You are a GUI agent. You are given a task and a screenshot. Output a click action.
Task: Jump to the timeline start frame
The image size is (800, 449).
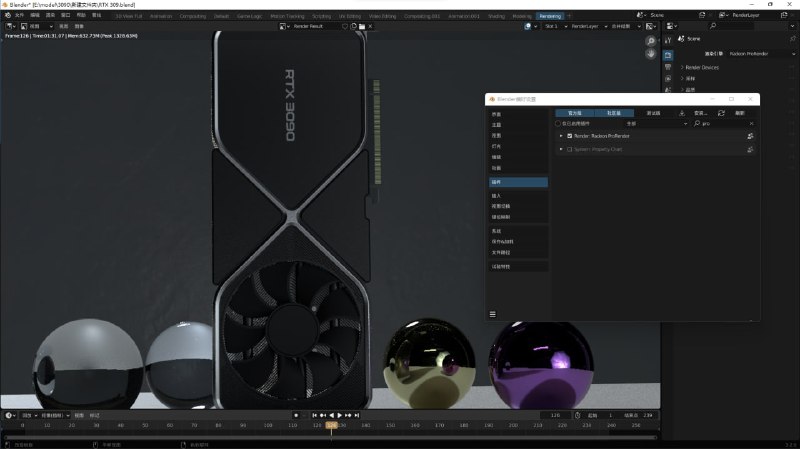[314, 415]
